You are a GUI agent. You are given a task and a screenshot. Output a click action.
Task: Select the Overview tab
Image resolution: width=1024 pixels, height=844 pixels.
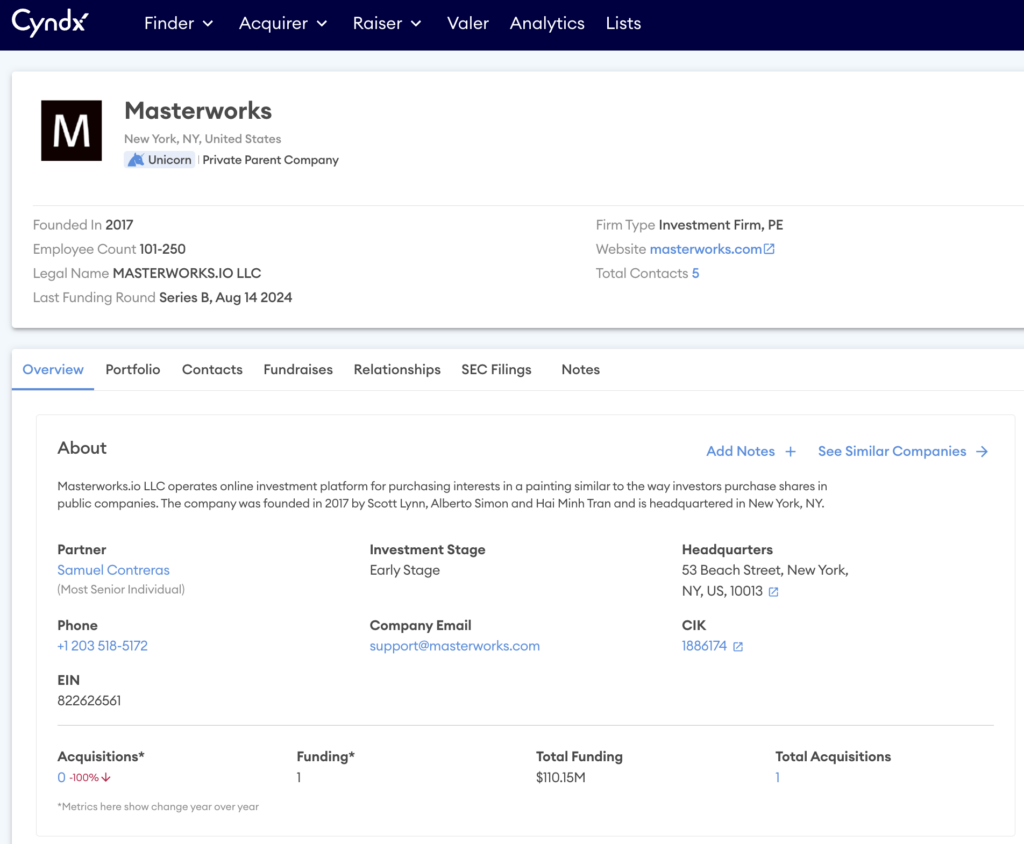53,370
